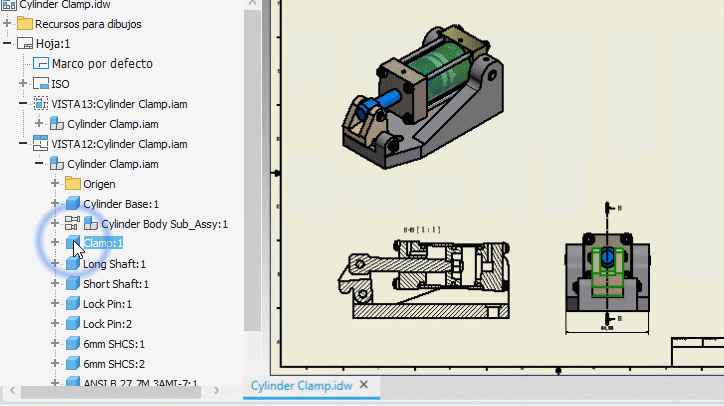Click the vertical scrollbar thumb in browser
724x406 pixels.
pos(252,171)
